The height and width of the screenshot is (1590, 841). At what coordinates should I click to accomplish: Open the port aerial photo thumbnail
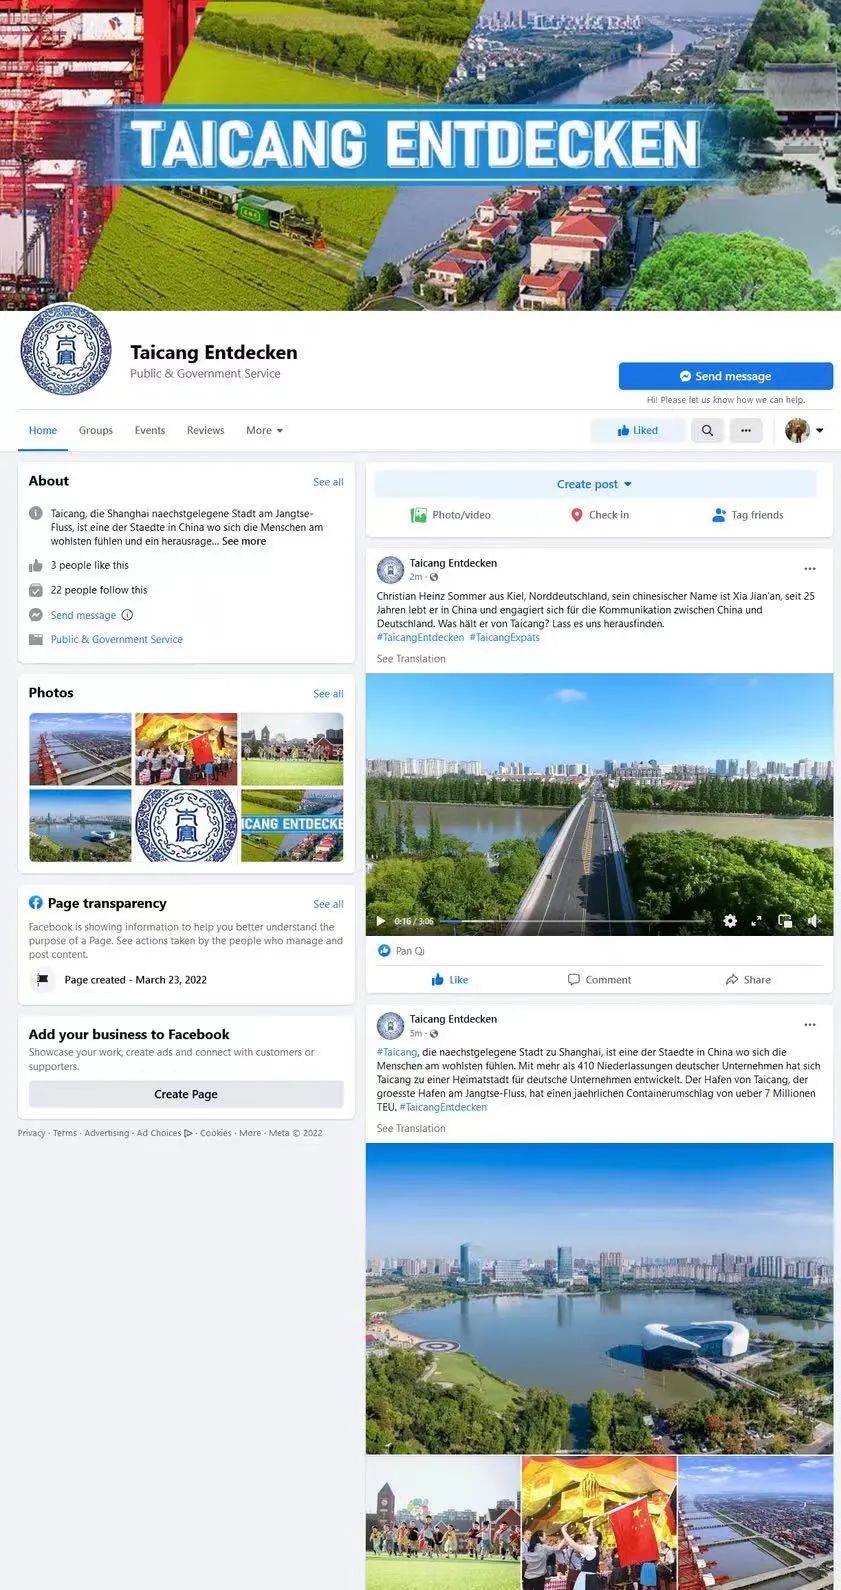[x=81, y=749]
